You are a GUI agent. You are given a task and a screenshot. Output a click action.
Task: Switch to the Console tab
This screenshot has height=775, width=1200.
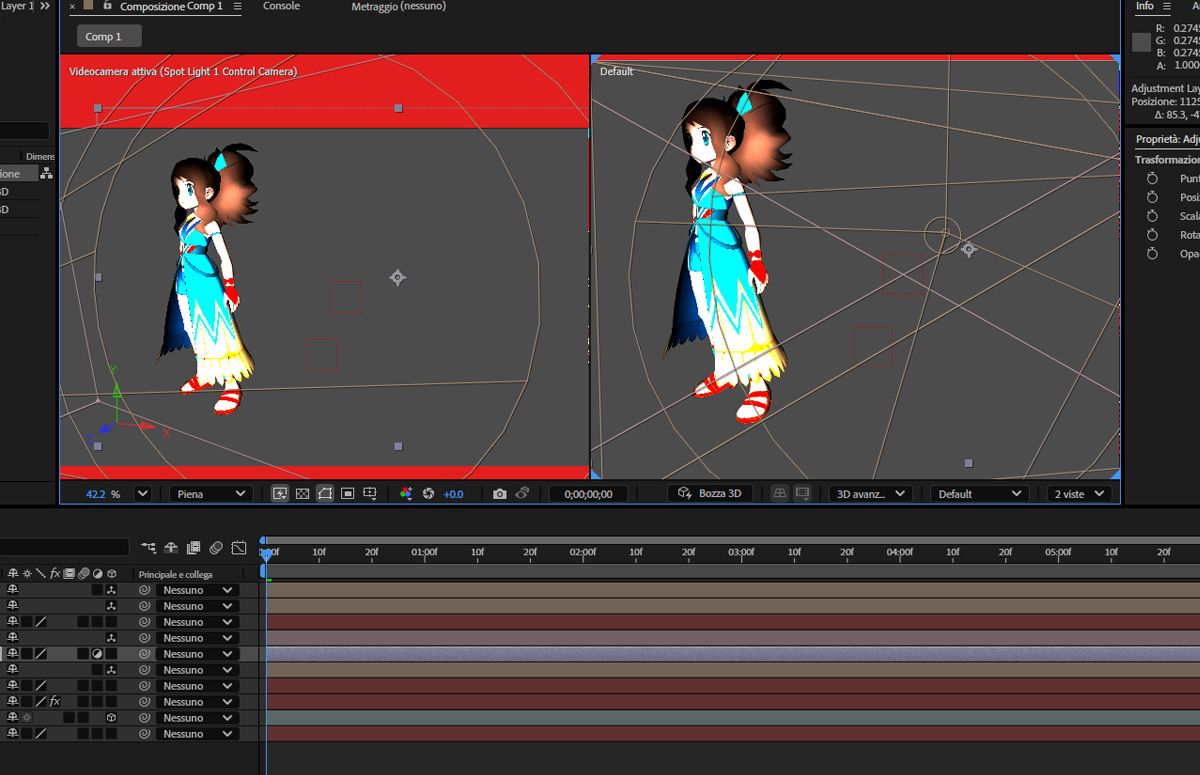[281, 7]
